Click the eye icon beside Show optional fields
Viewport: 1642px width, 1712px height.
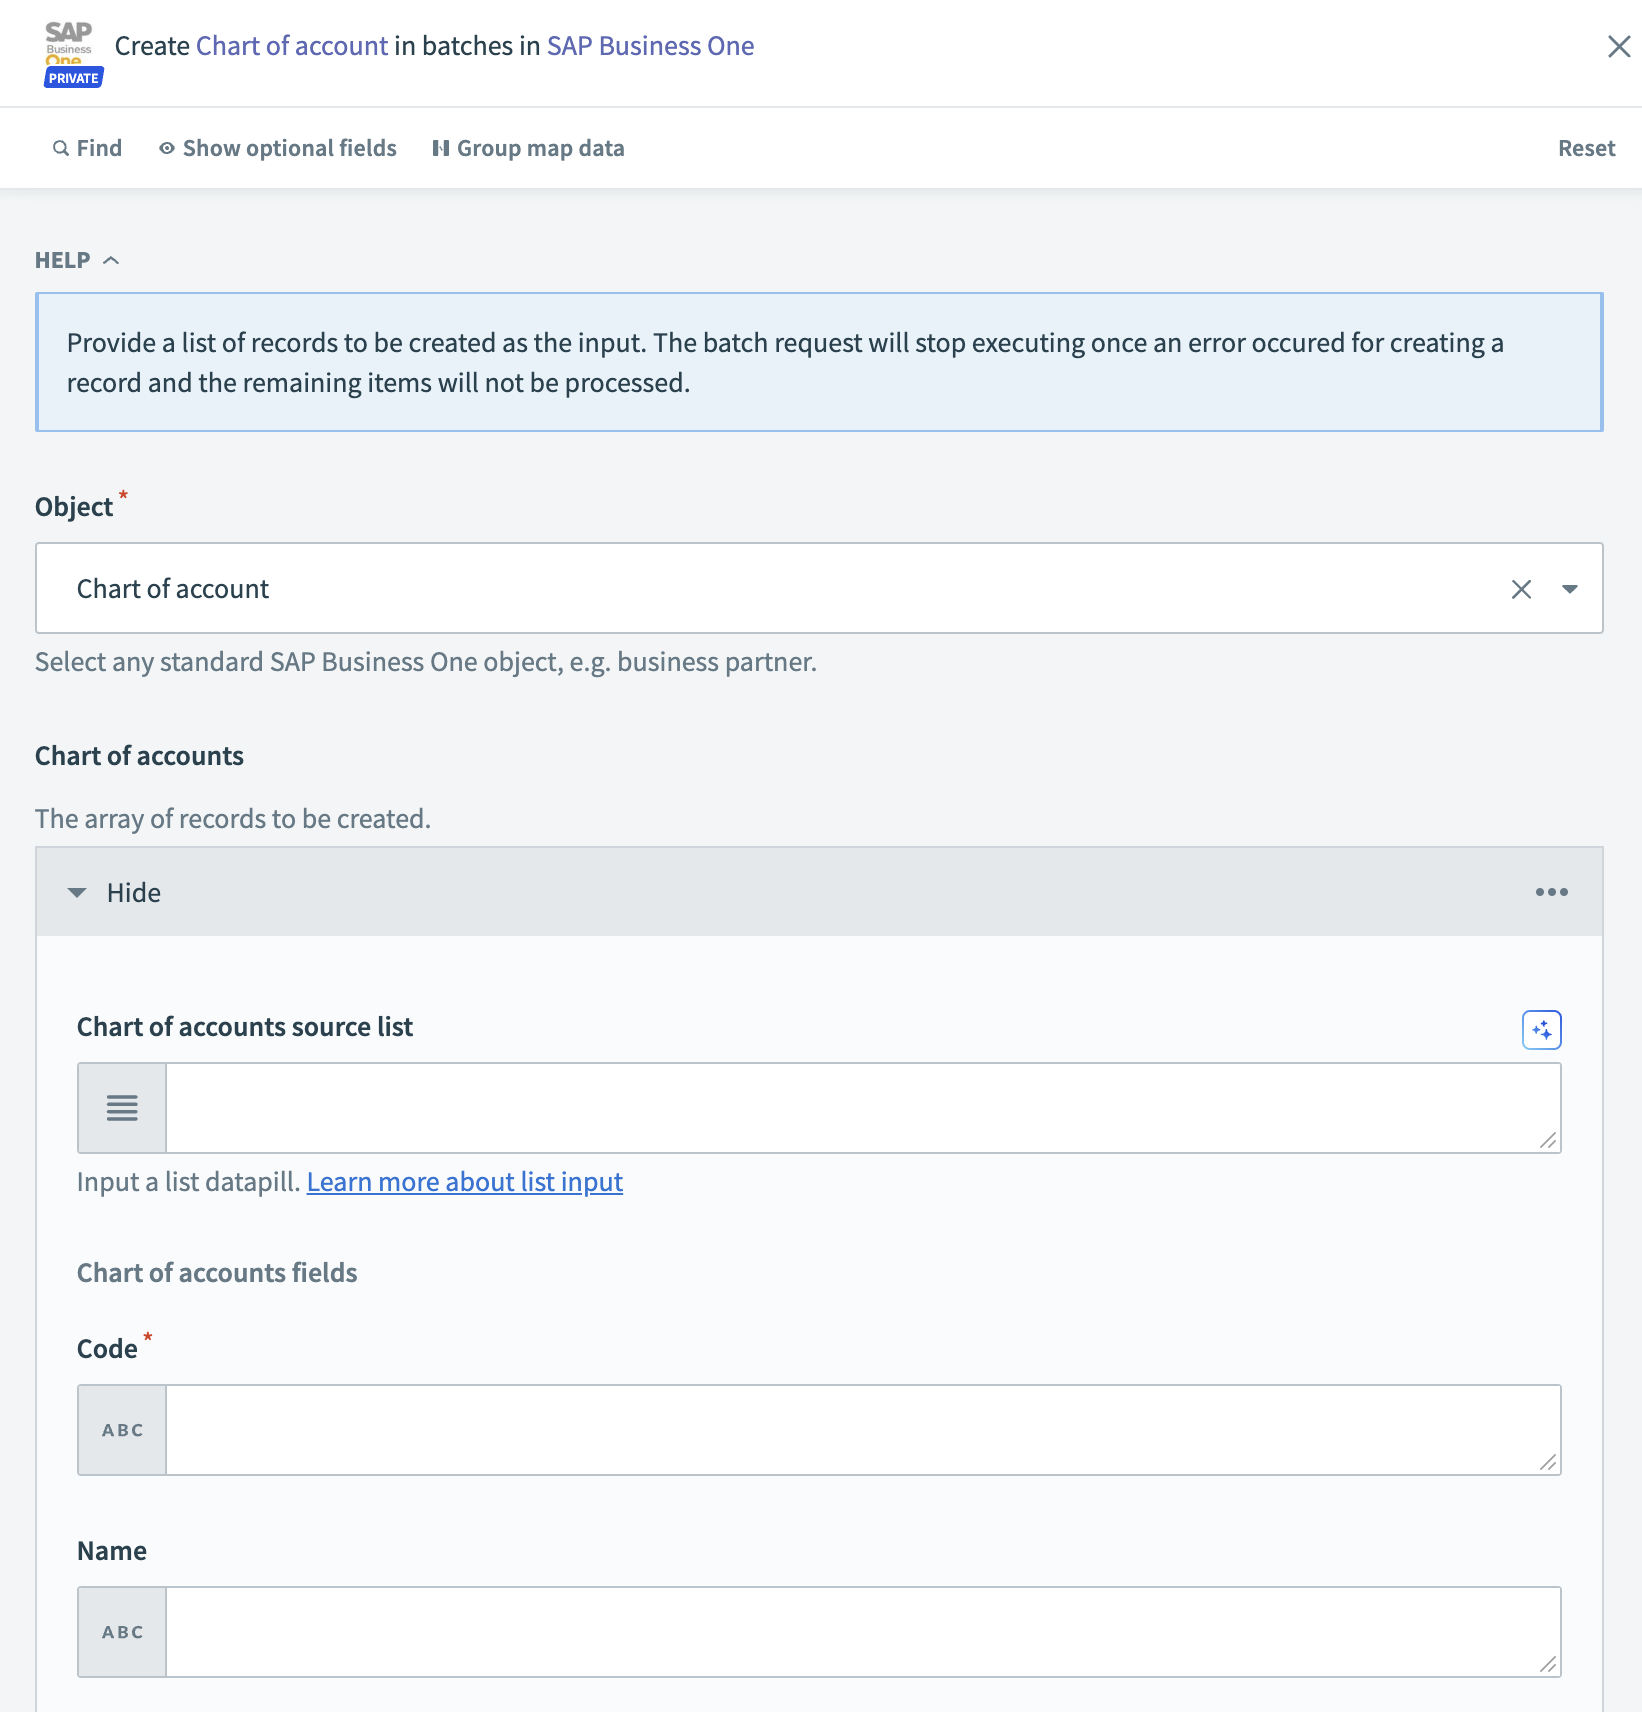point(166,147)
